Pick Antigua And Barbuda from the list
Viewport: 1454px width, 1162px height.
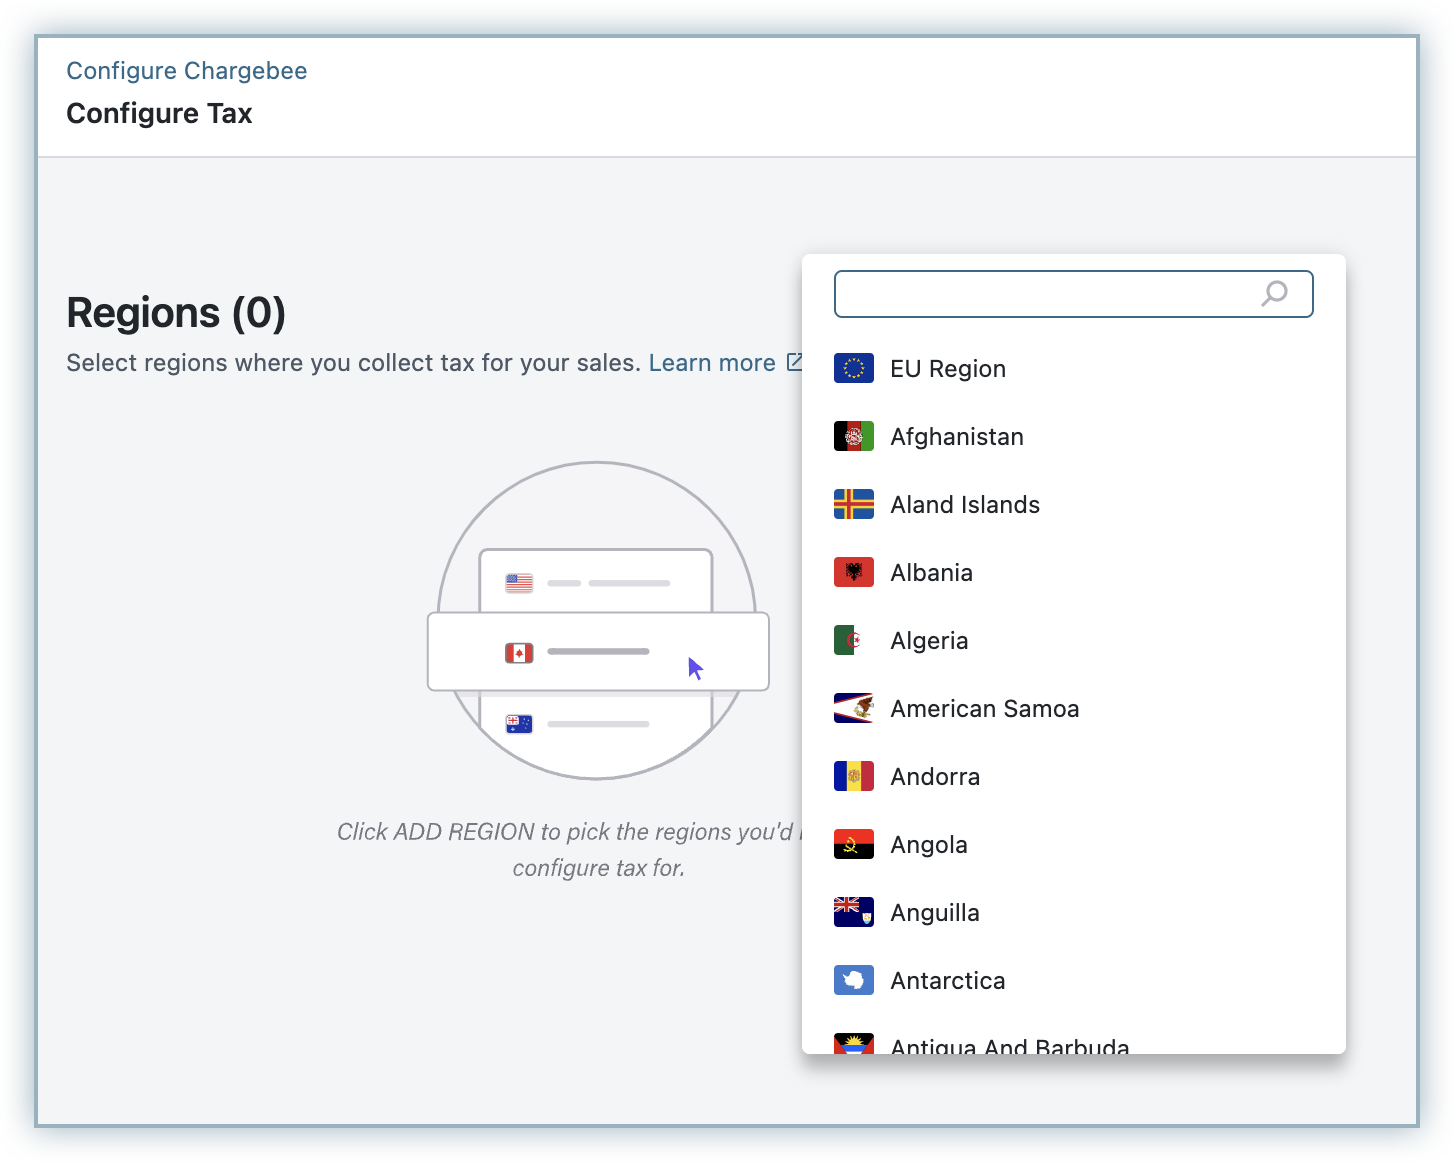click(x=1009, y=1043)
